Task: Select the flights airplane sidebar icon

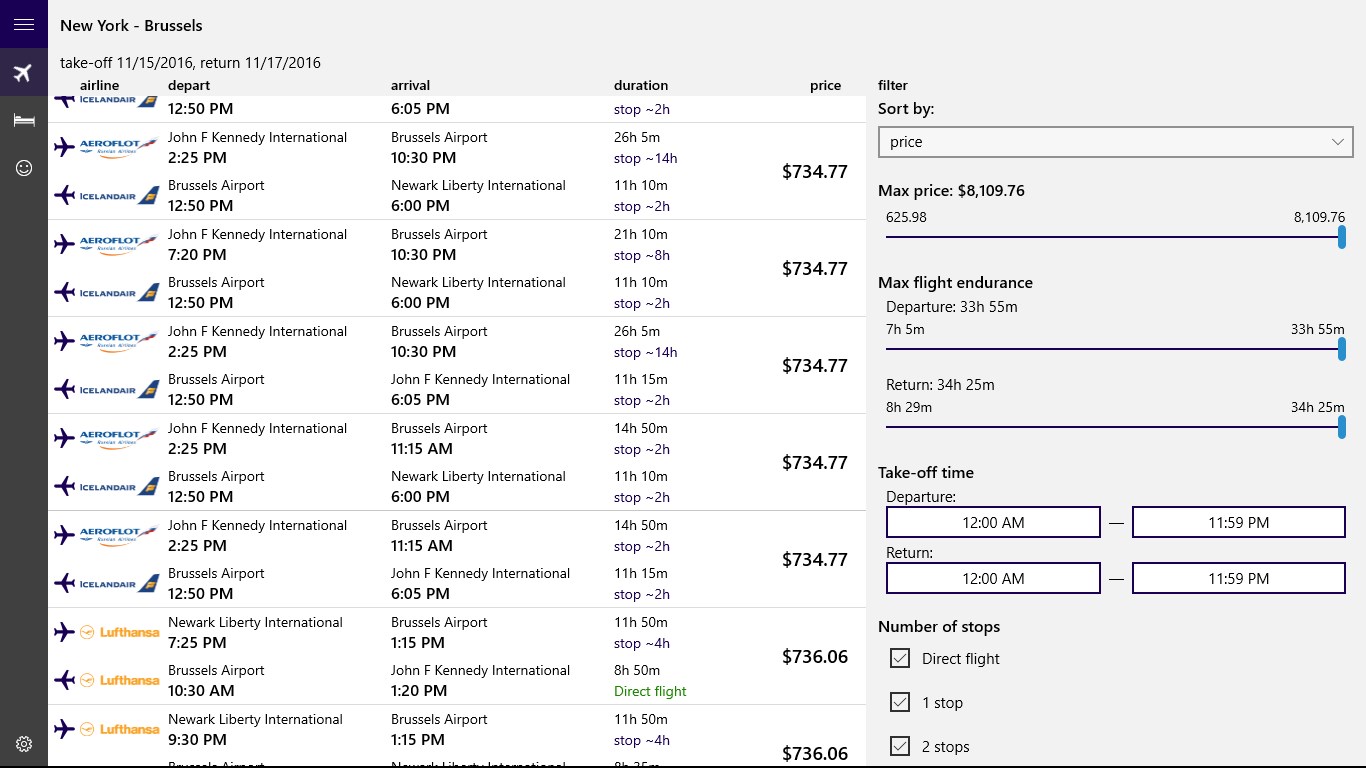Action: coord(24,73)
